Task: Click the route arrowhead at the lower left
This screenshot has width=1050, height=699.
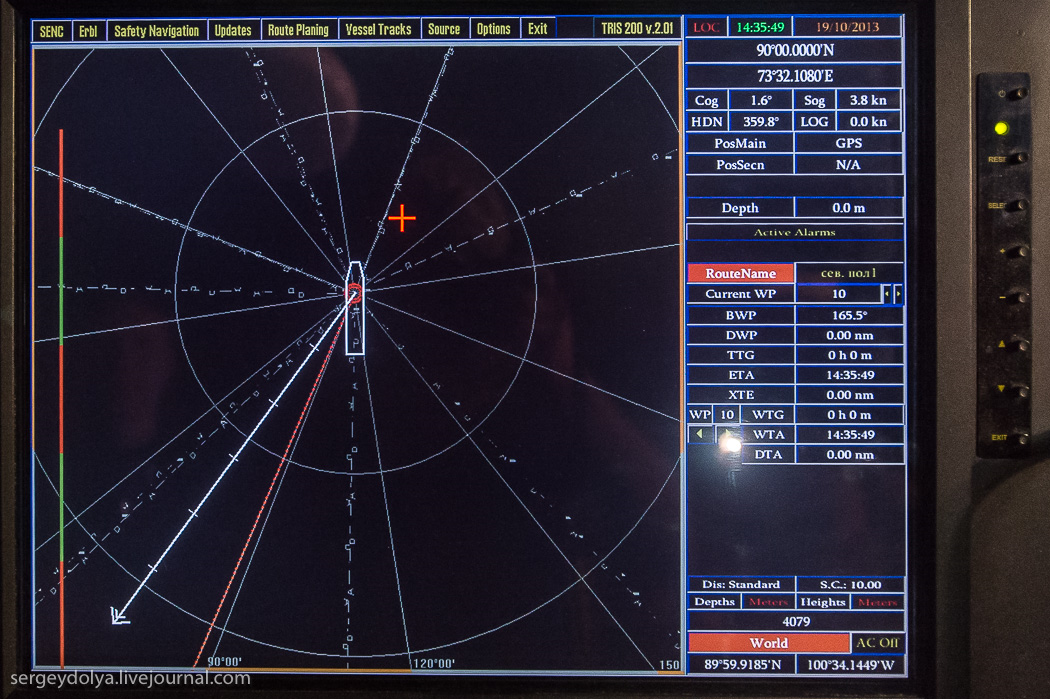Action: point(119,614)
